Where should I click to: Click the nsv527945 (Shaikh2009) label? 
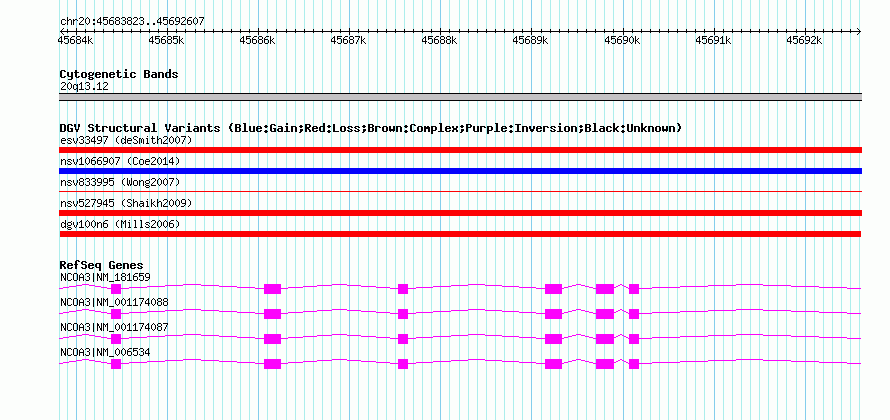point(126,203)
